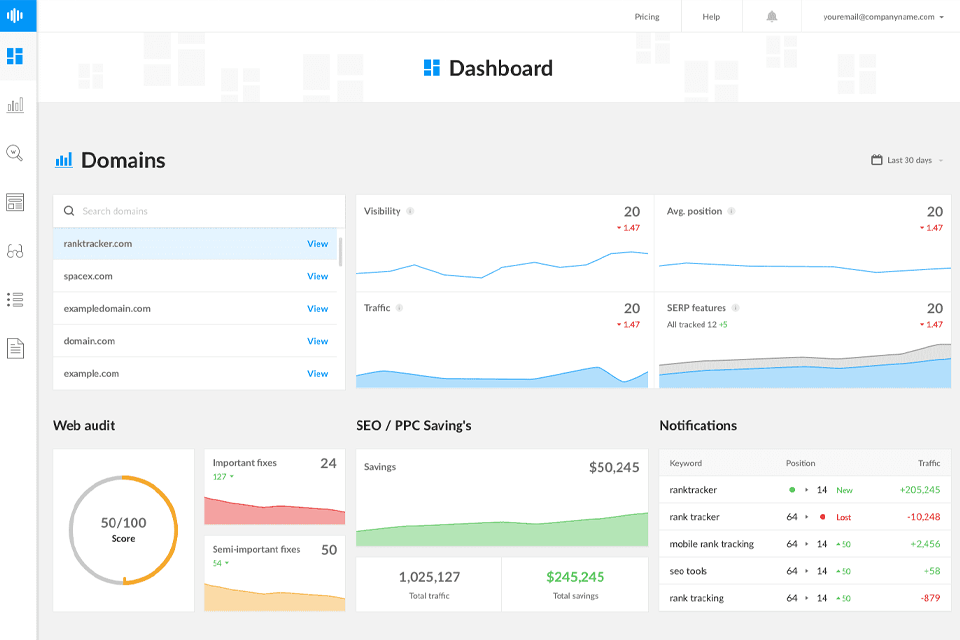The image size is (960, 640).
Task: Select the keyword list sidebar icon
Action: 15,299
